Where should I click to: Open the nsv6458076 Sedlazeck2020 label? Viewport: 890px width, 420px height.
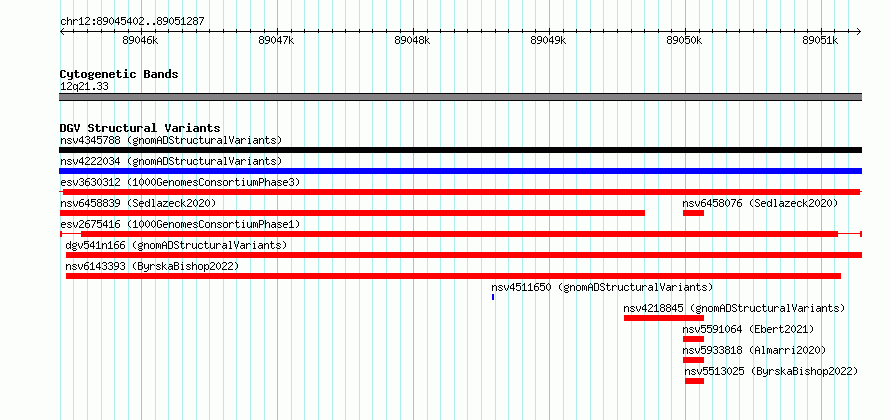pos(760,203)
